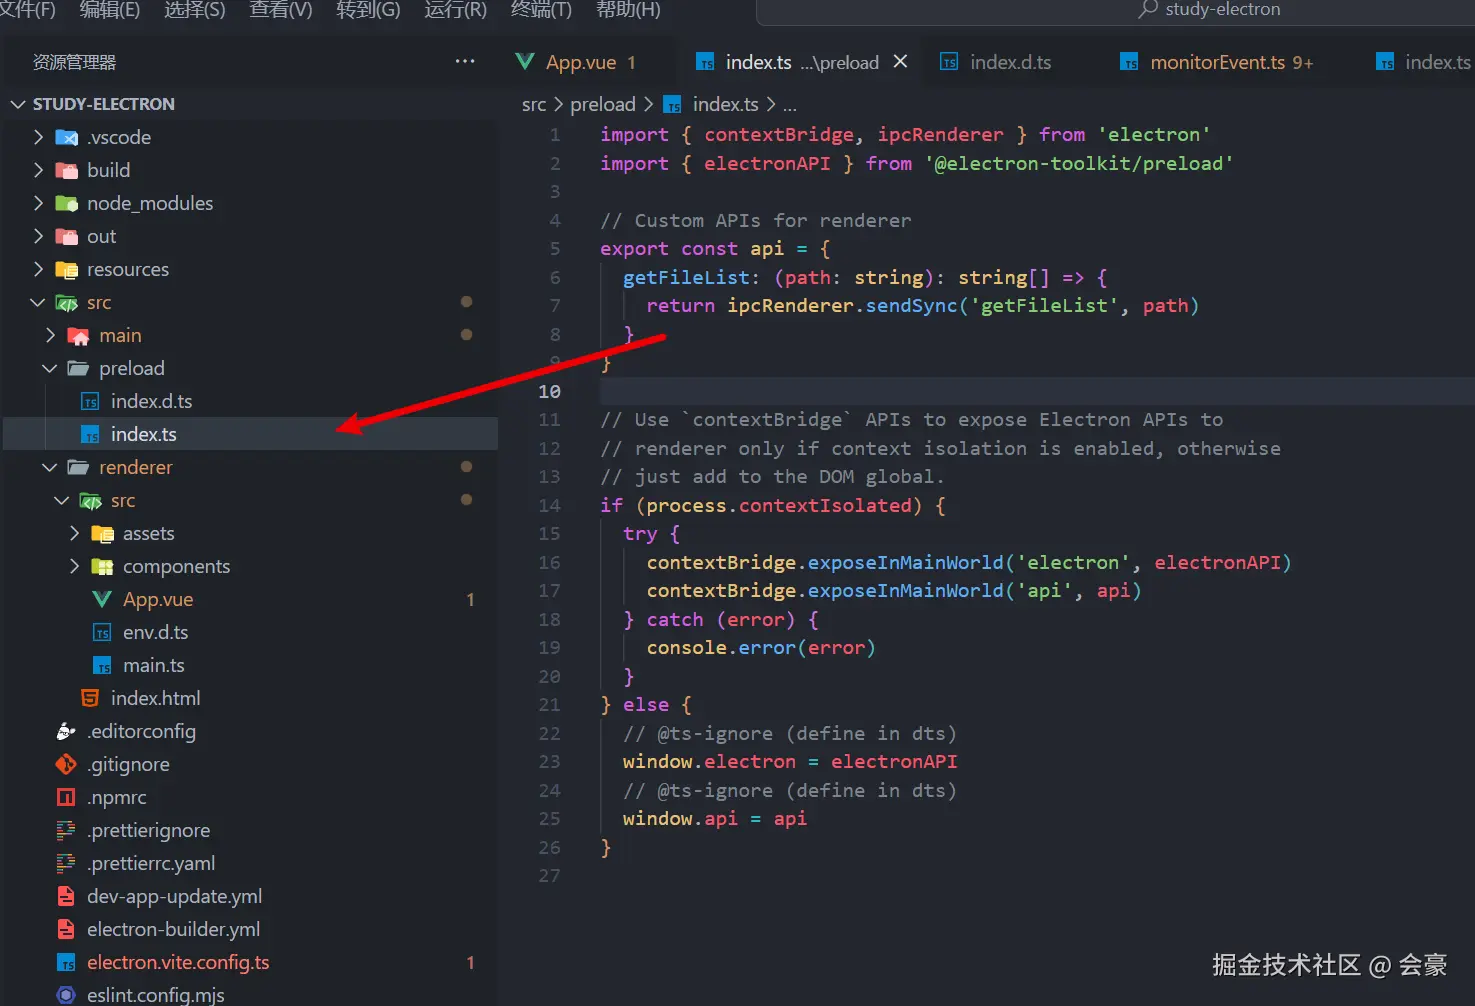Click 'getFileList' on code line 6
The width and height of the screenshot is (1475, 1006).
pos(686,277)
